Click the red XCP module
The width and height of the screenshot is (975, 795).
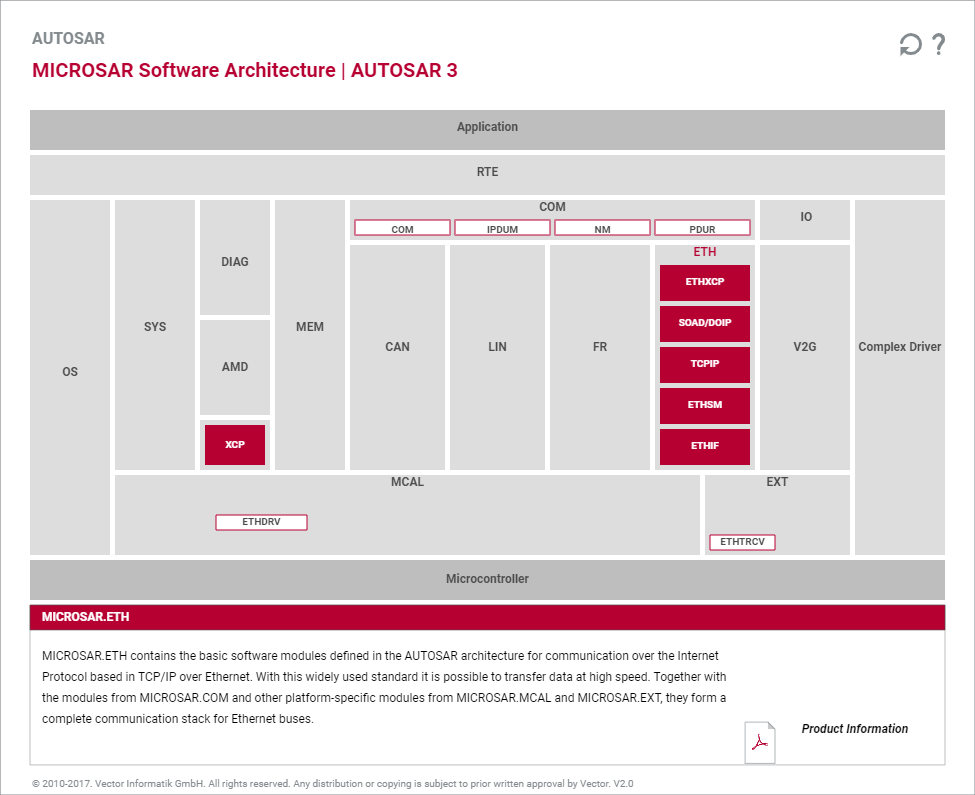tap(234, 445)
